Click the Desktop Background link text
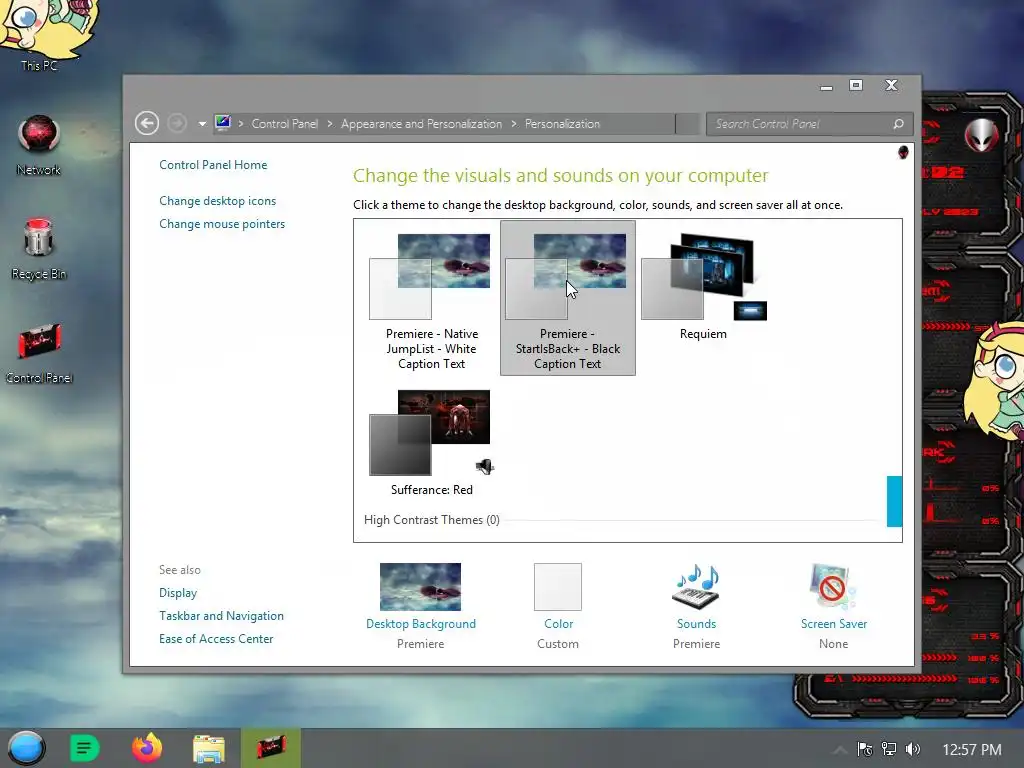This screenshot has width=1024, height=768. coord(421,624)
